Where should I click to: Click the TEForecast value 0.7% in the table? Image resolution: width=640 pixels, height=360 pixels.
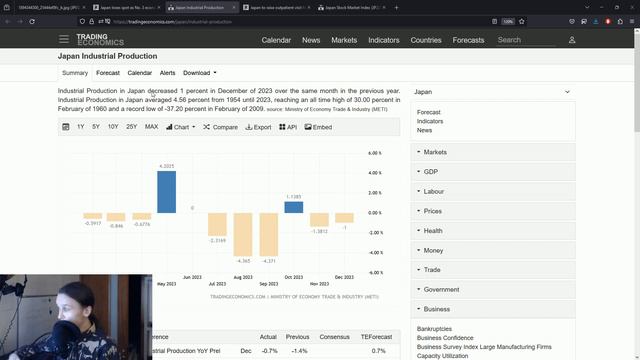(378, 351)
